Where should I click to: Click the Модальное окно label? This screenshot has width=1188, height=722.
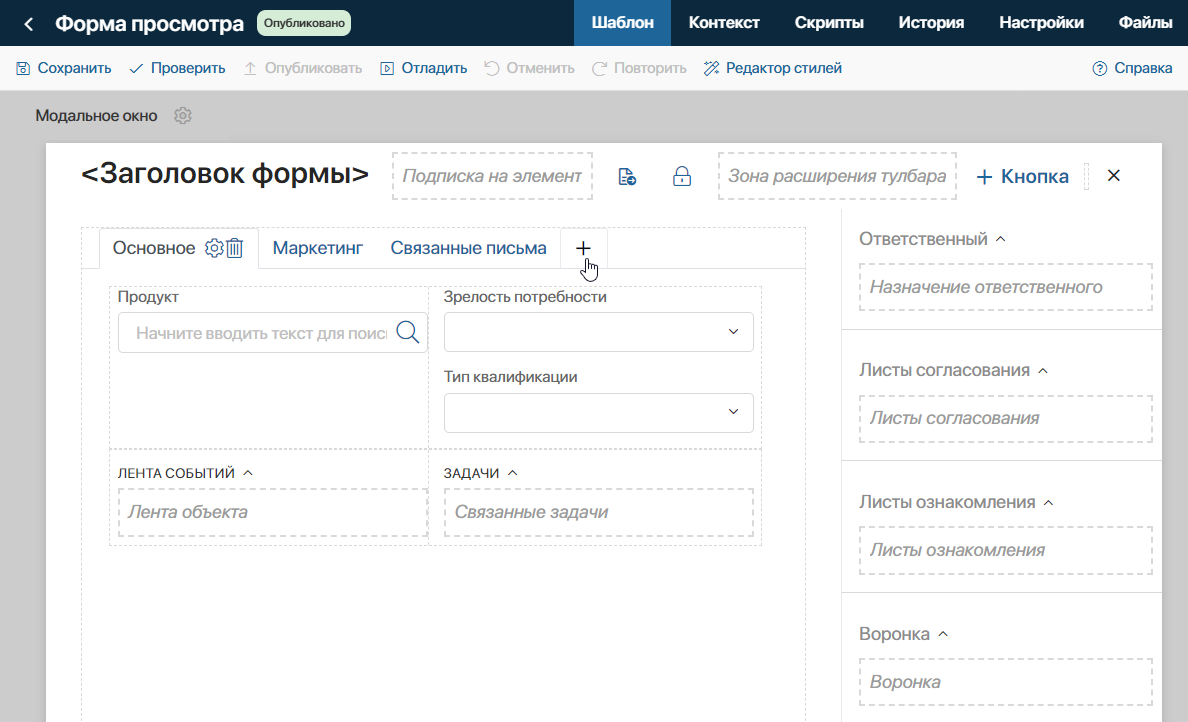pyautogui.click(x=96, y=116)
